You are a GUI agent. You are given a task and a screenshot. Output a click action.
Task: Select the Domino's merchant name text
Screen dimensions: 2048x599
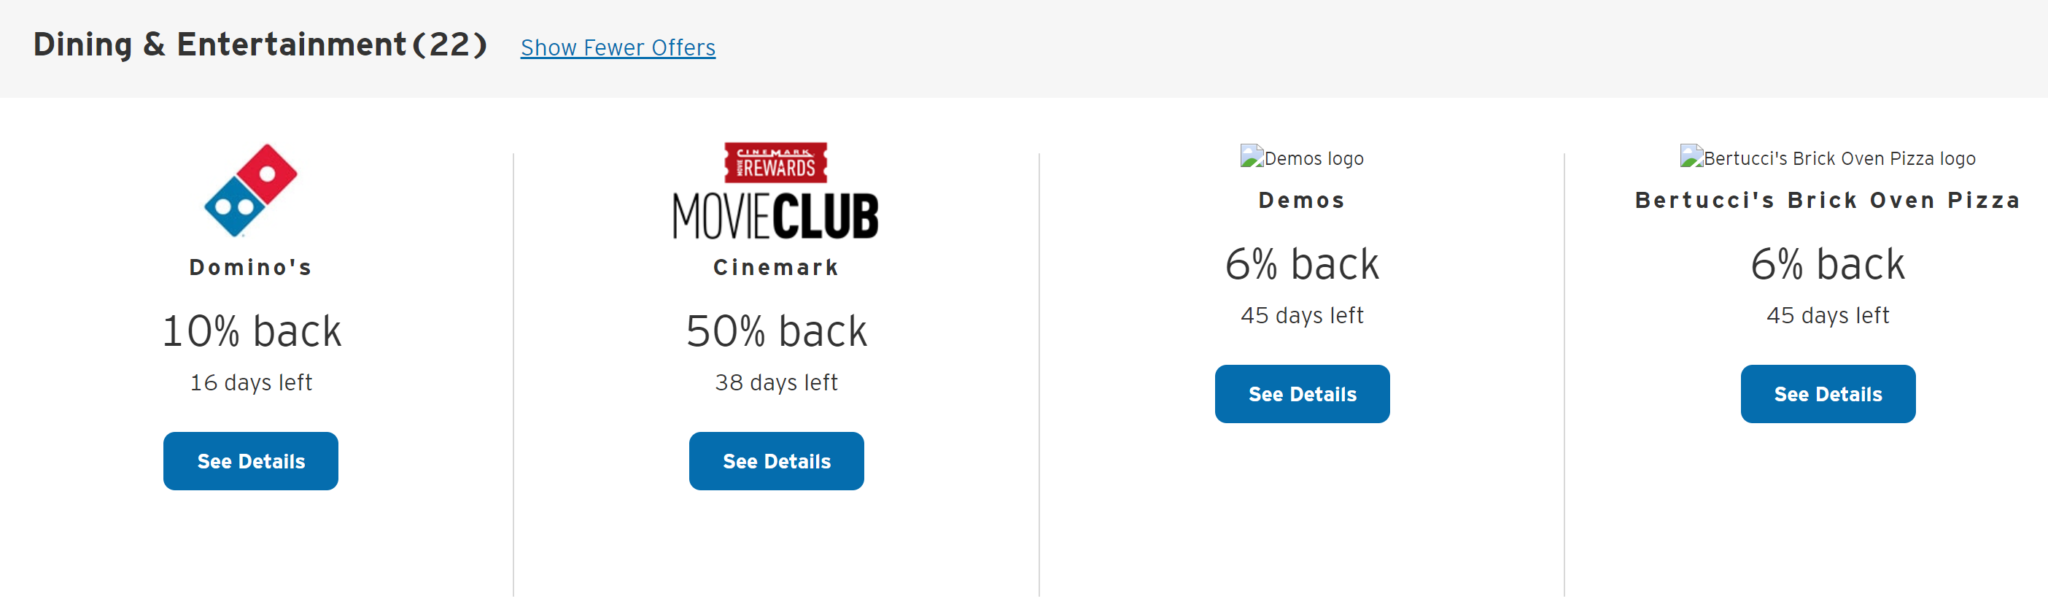(x=250, y=266)
